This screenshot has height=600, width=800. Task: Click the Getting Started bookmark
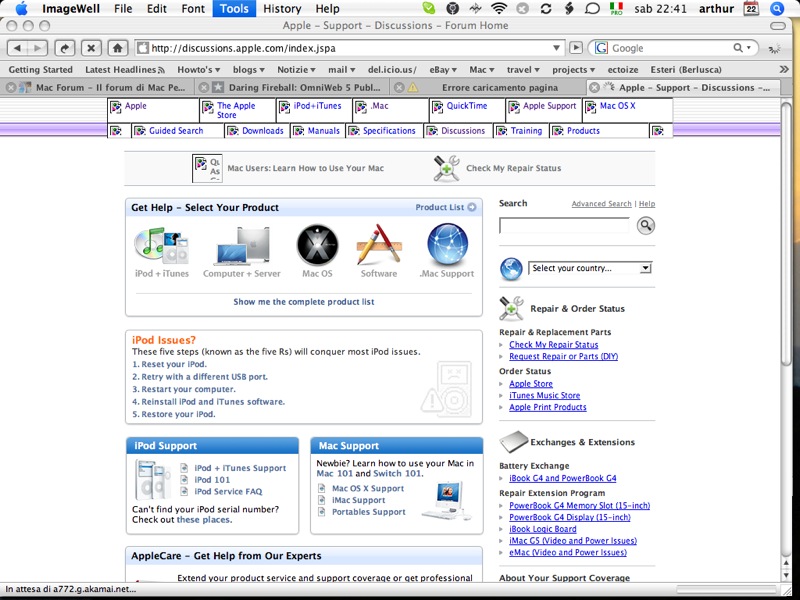click(40, 69)
